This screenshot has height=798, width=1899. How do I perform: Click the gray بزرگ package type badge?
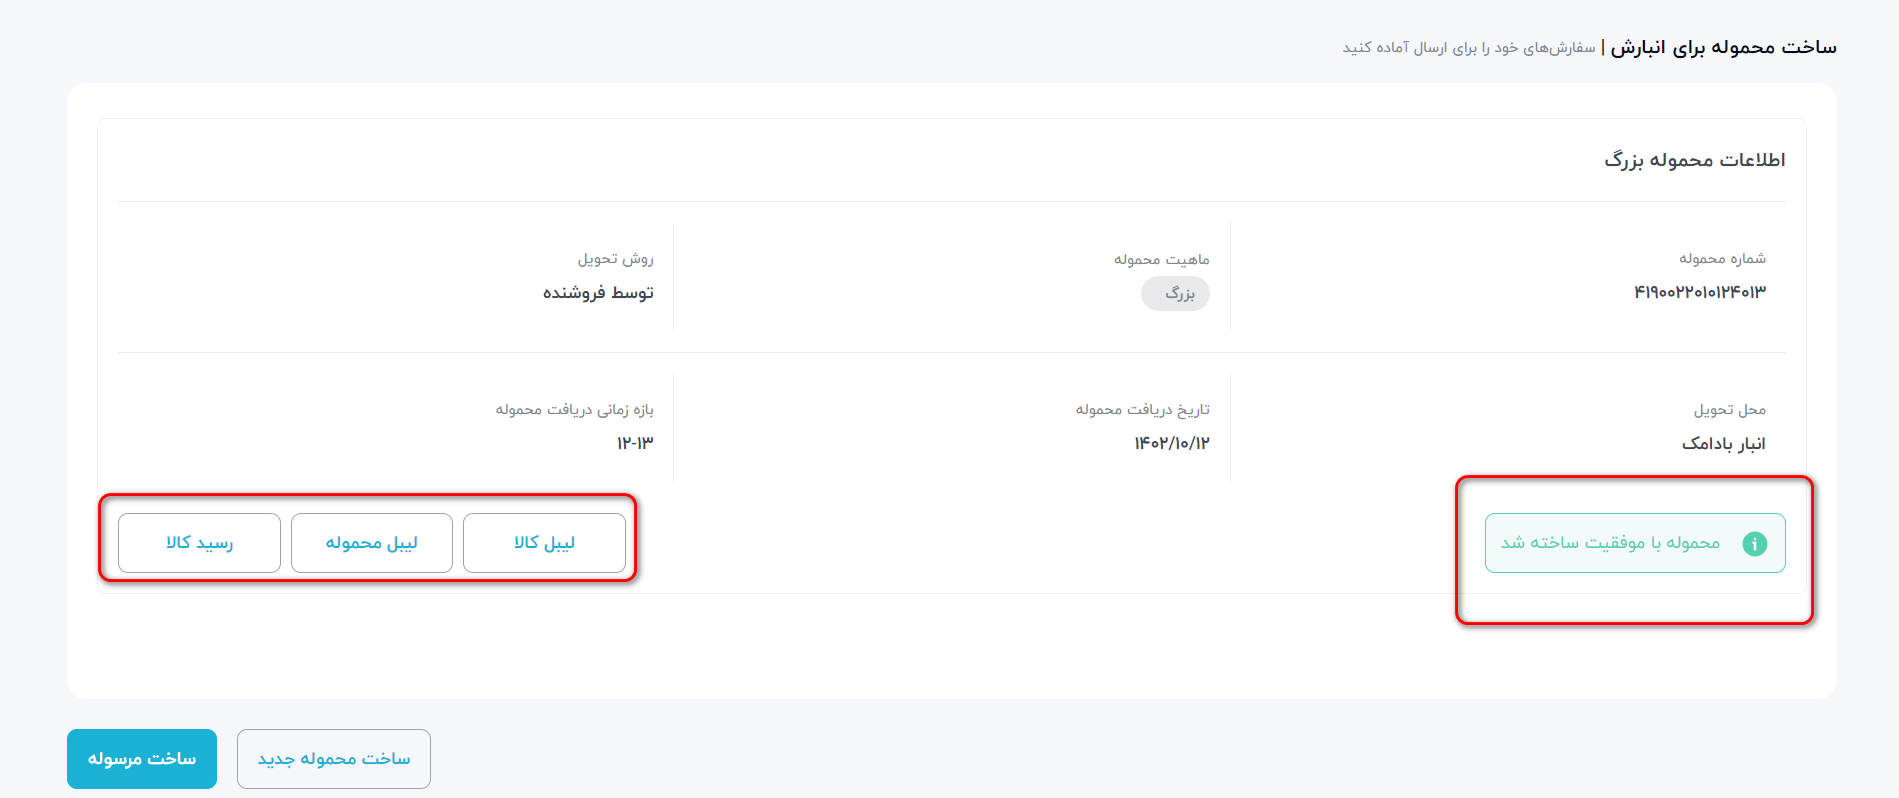click(1175, 294)
